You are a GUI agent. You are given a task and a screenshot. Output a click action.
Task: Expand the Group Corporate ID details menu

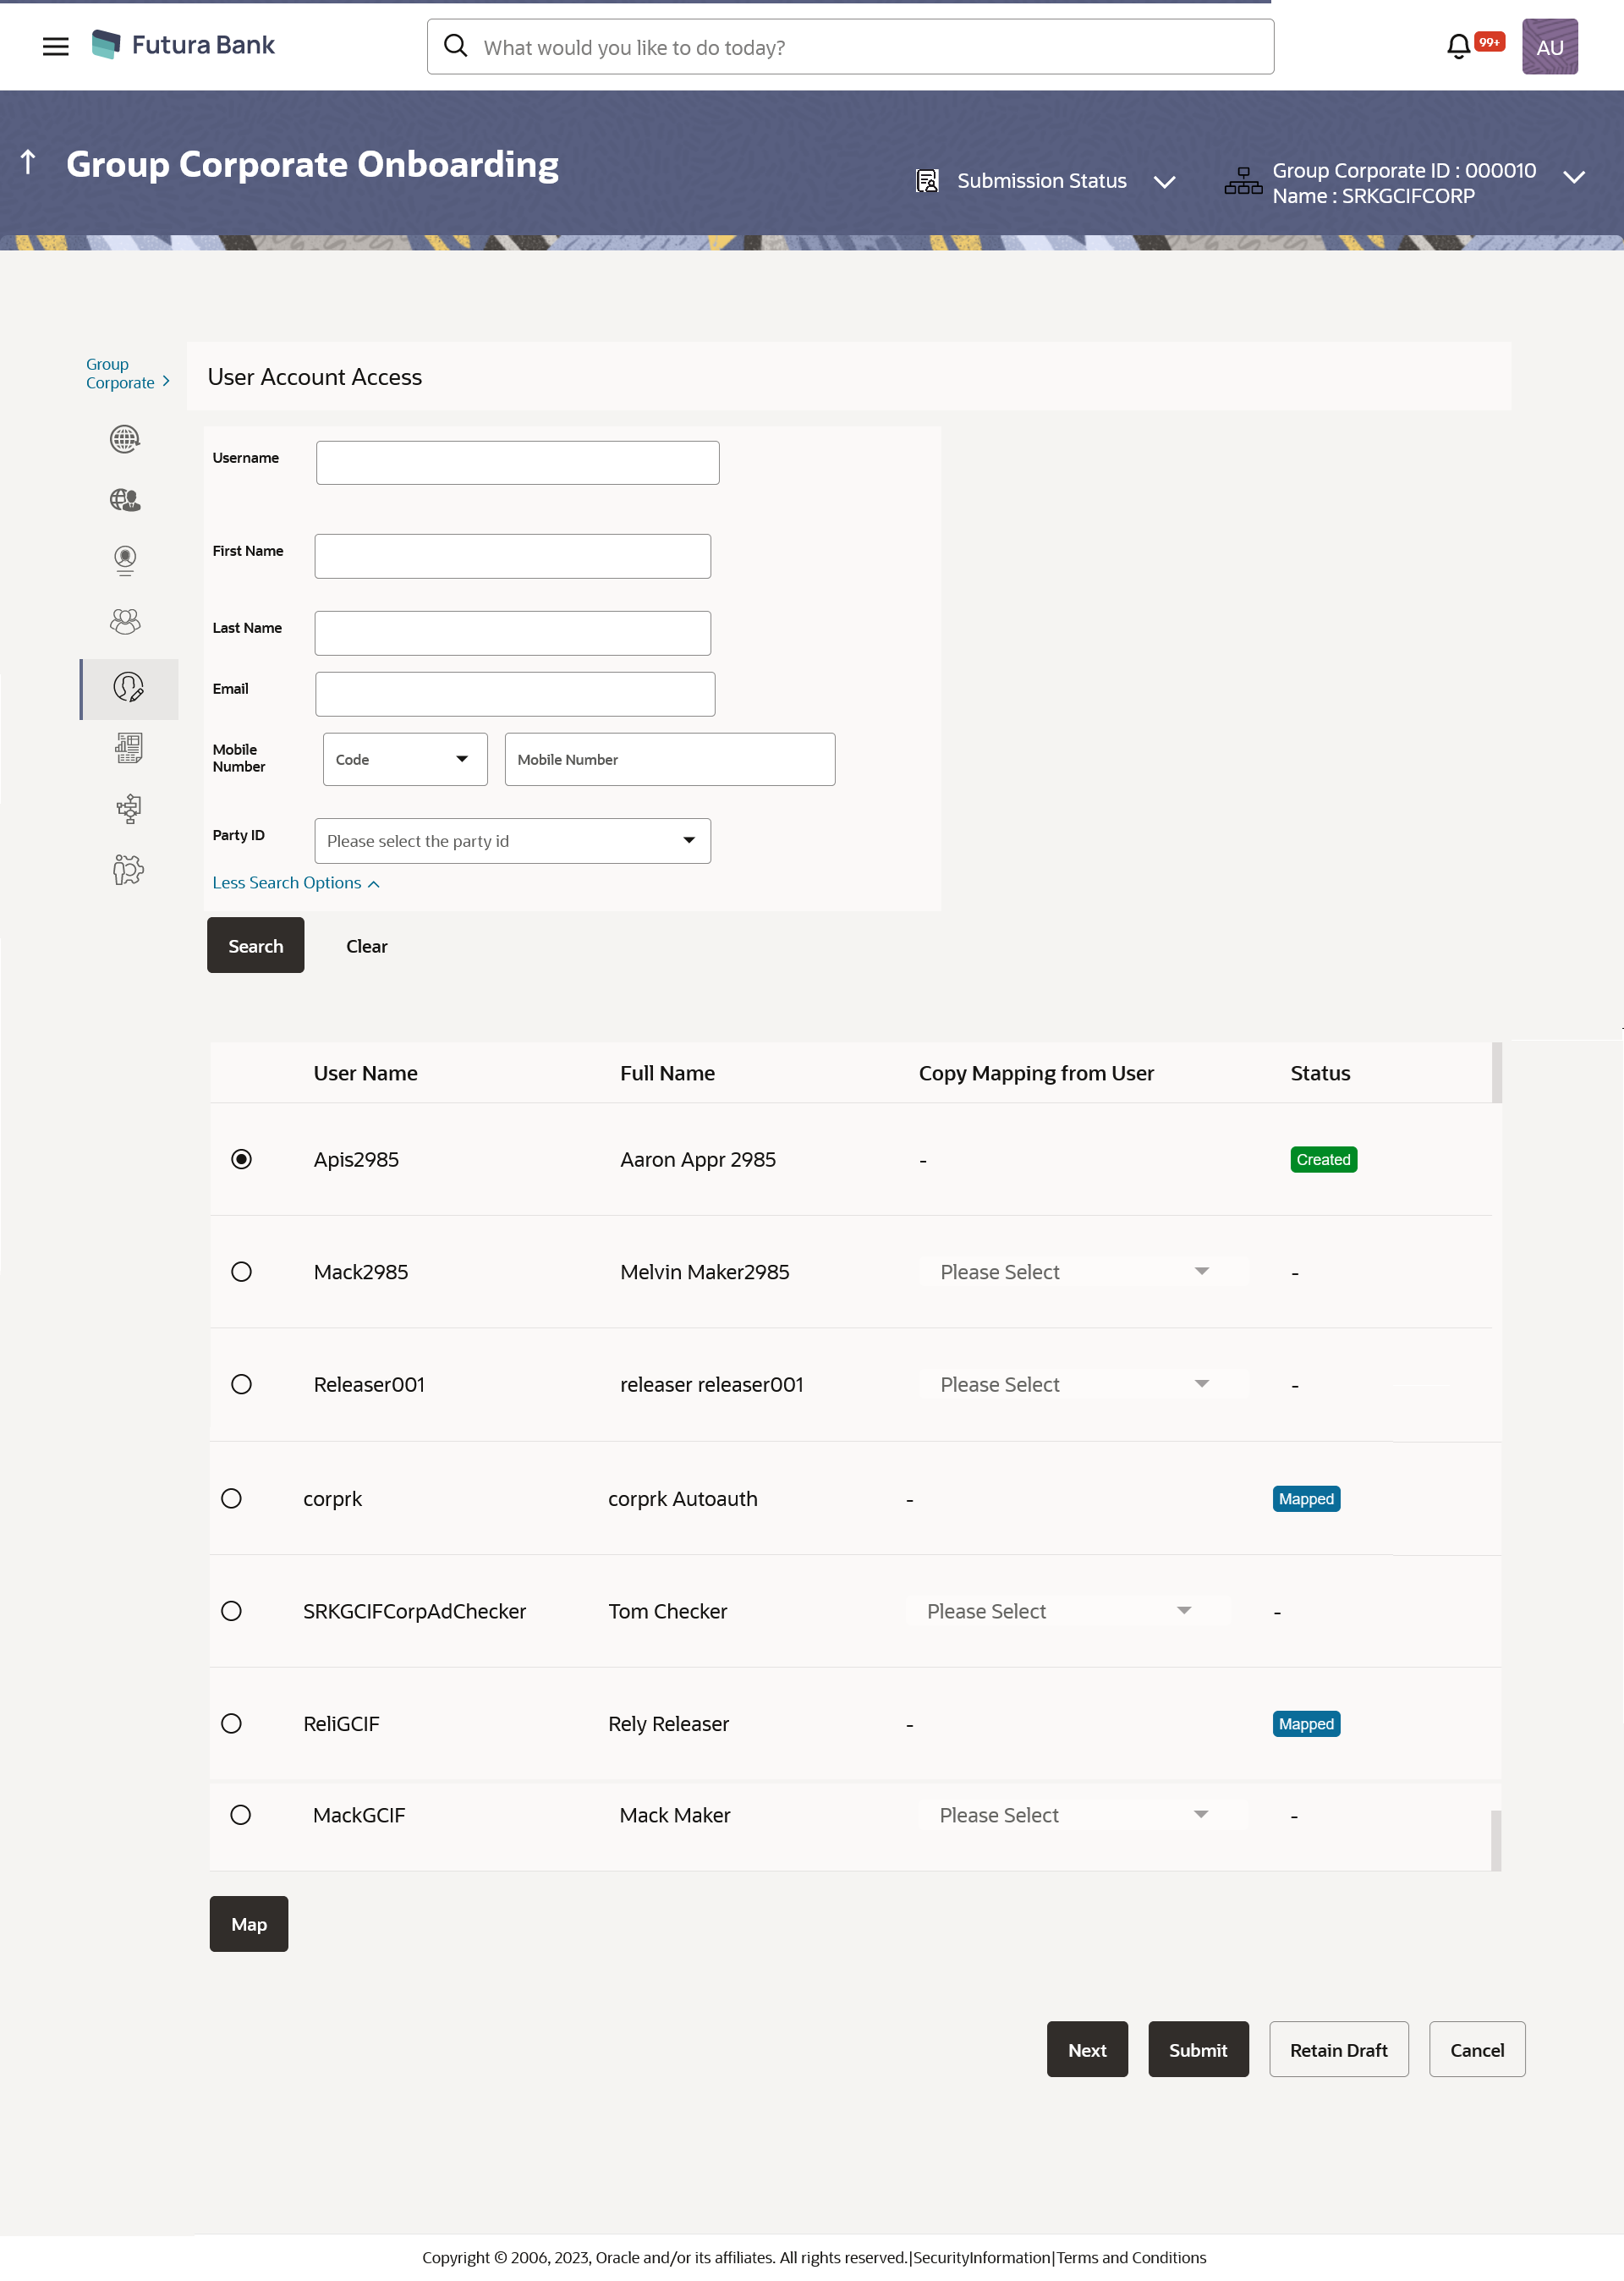pyautogui.click(x=1573, y=178)
